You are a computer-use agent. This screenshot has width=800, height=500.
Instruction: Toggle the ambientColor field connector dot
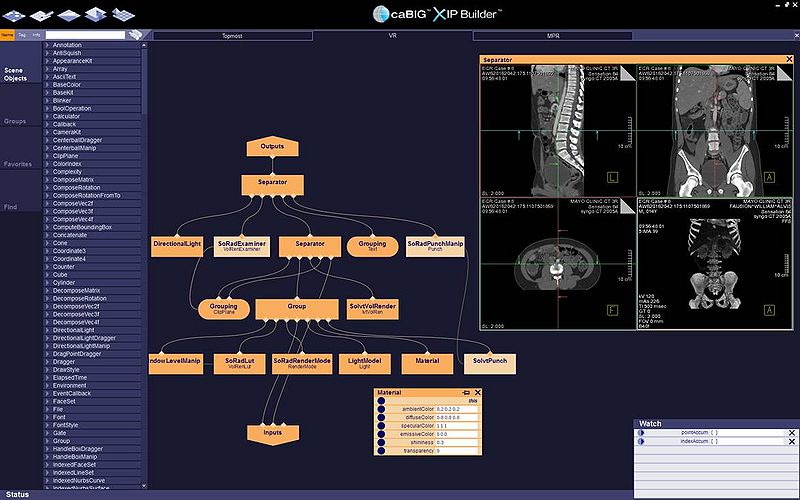381,409
